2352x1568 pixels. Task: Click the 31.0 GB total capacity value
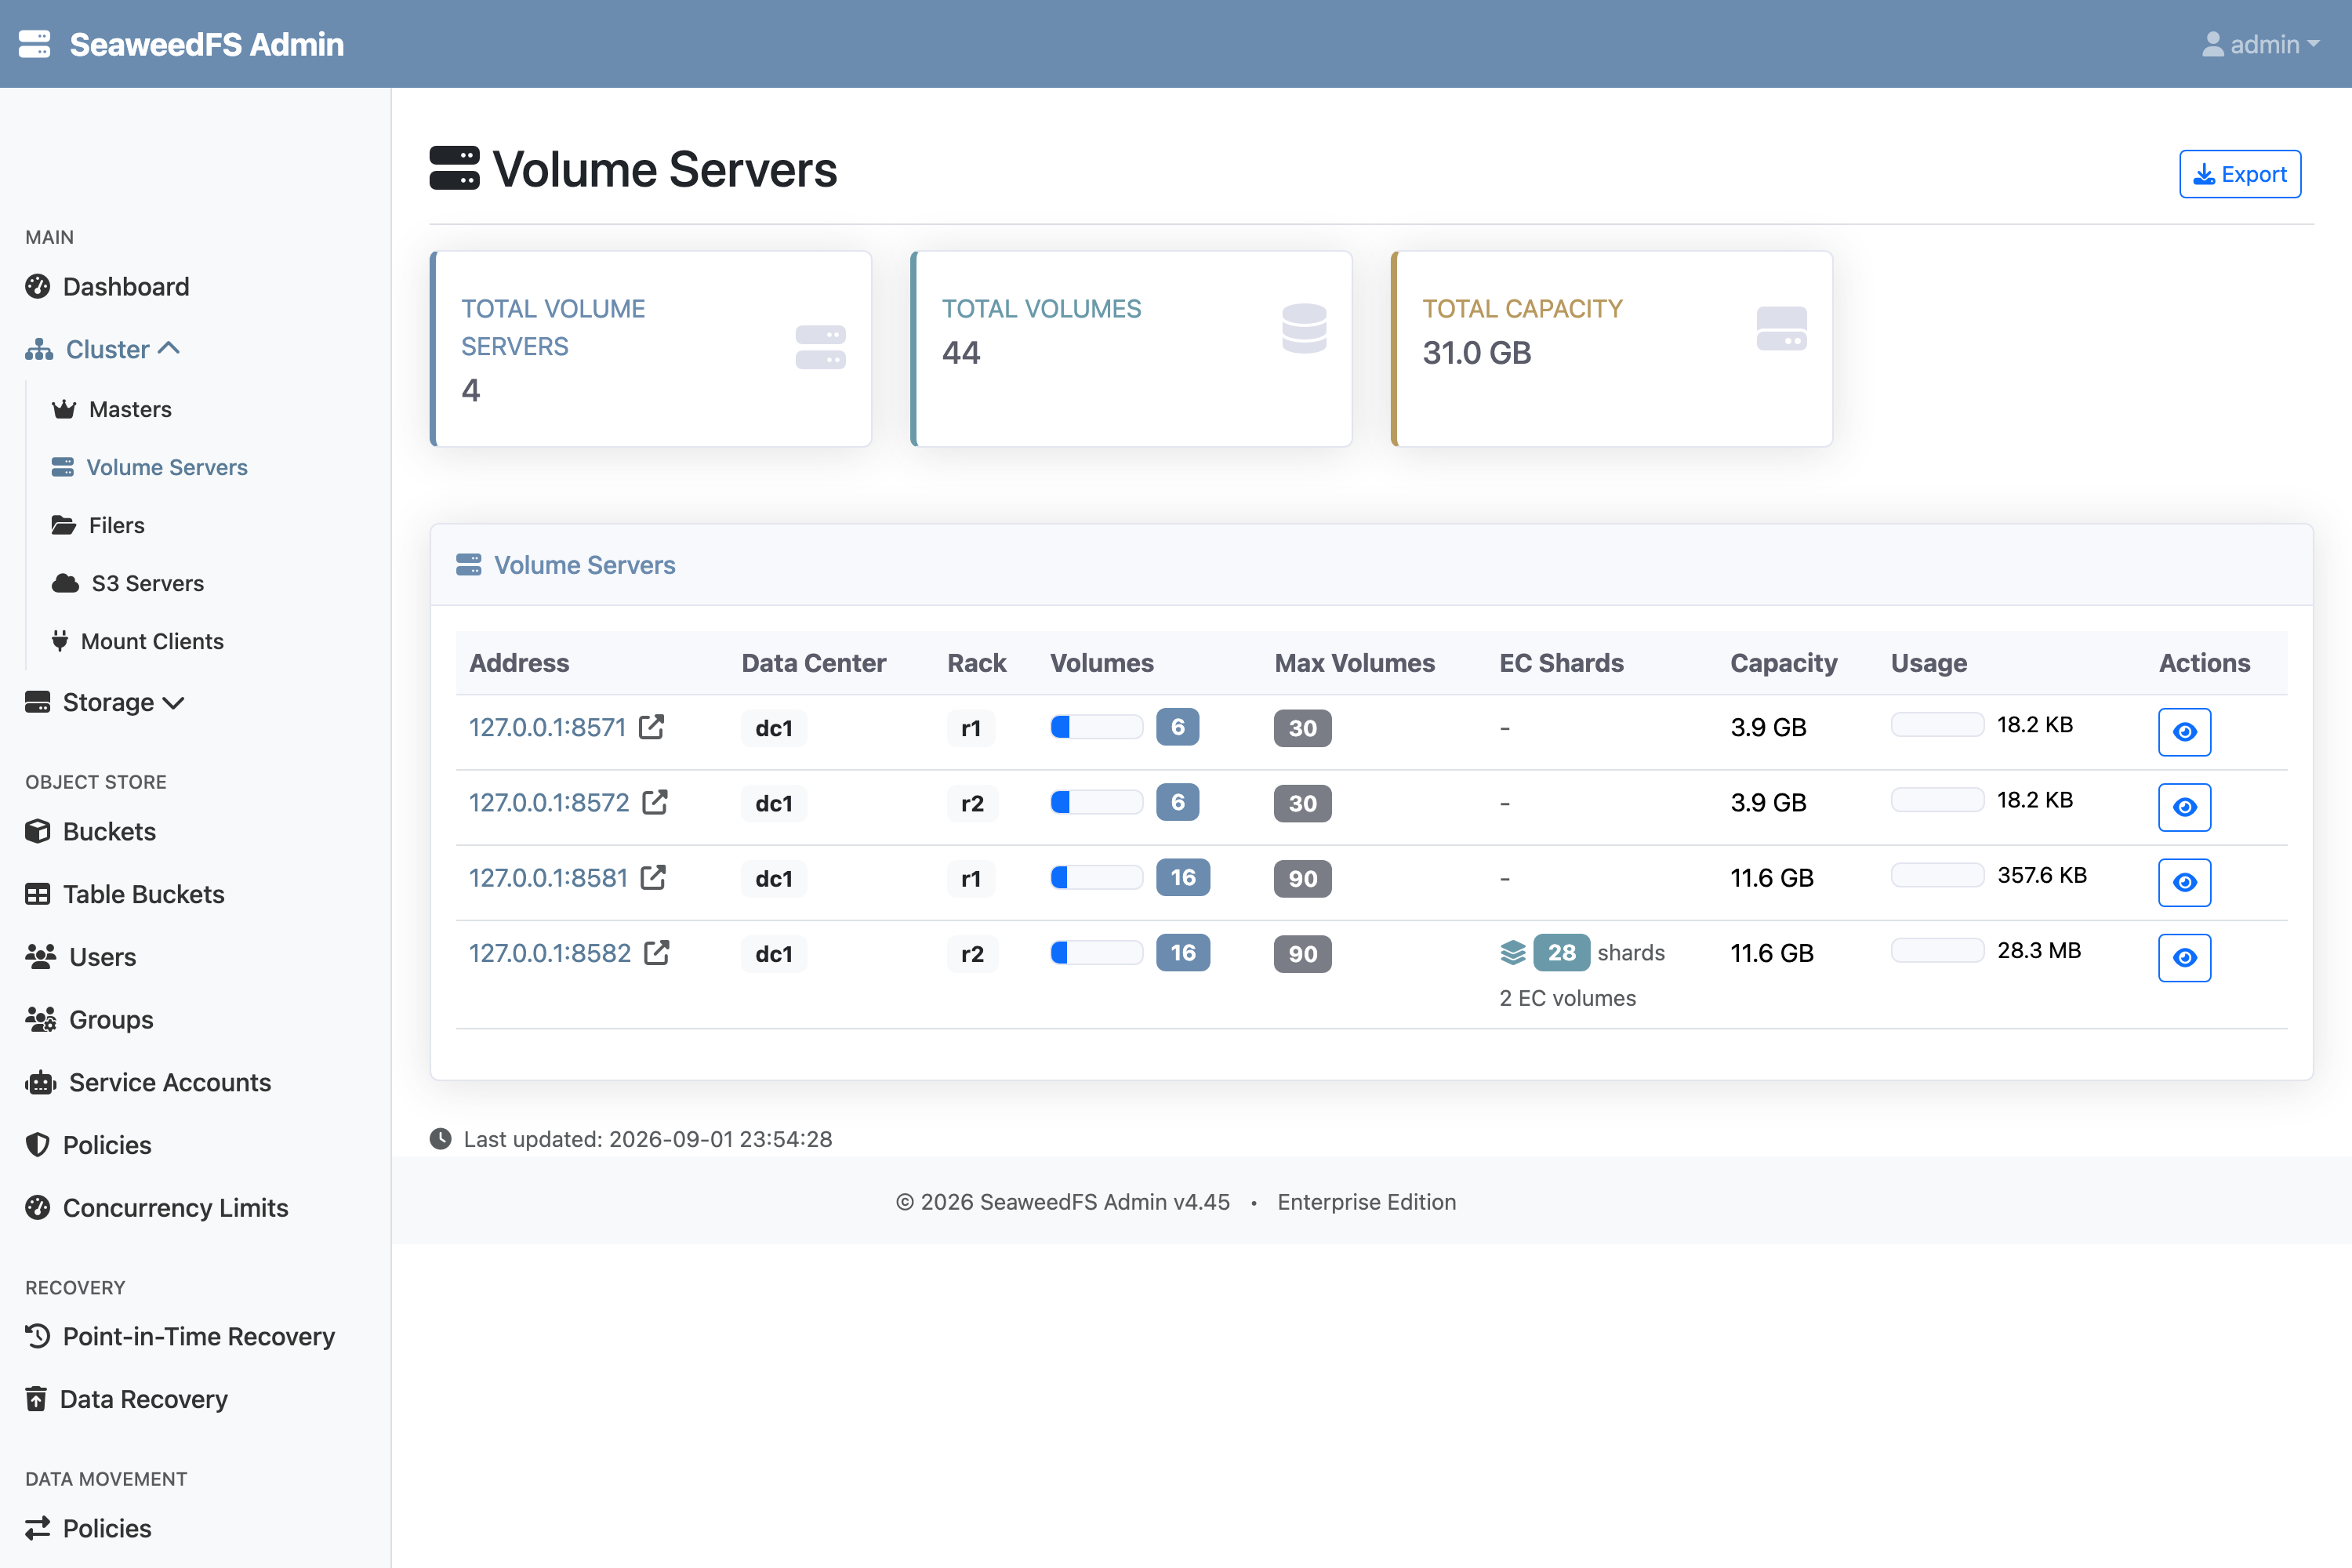(1476, 353)
